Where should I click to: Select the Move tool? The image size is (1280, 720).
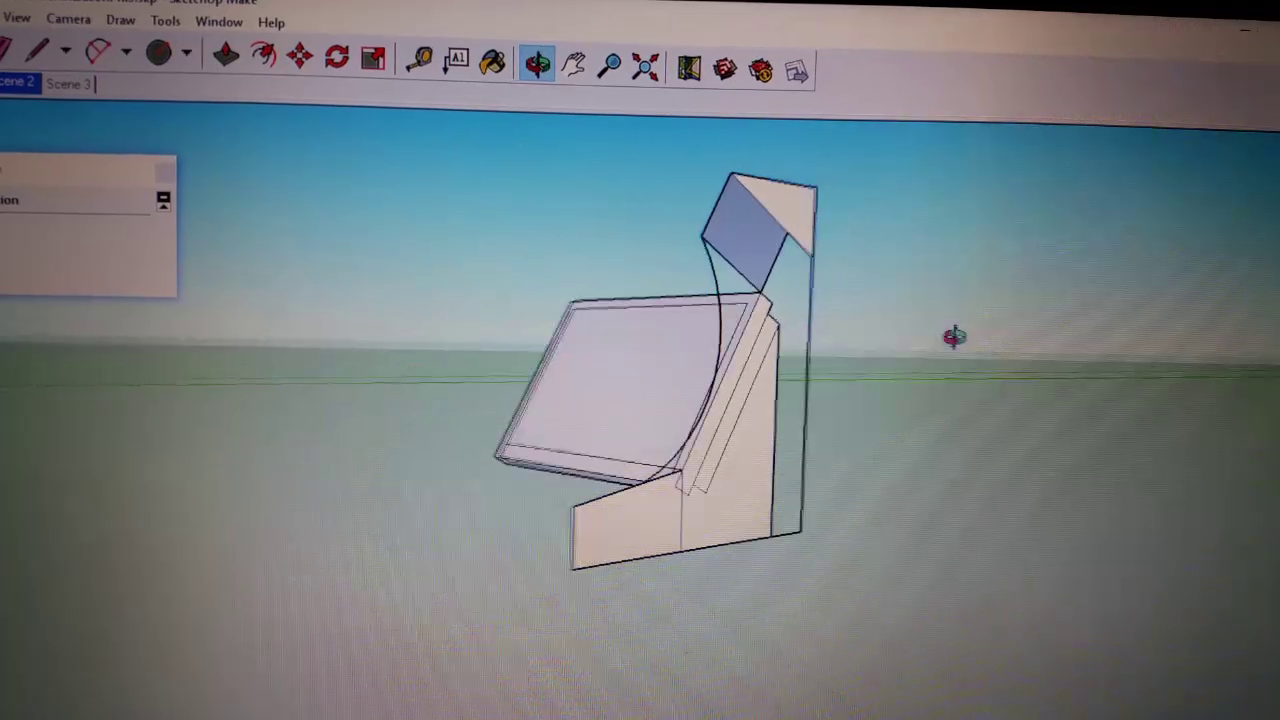pos(300,56)
